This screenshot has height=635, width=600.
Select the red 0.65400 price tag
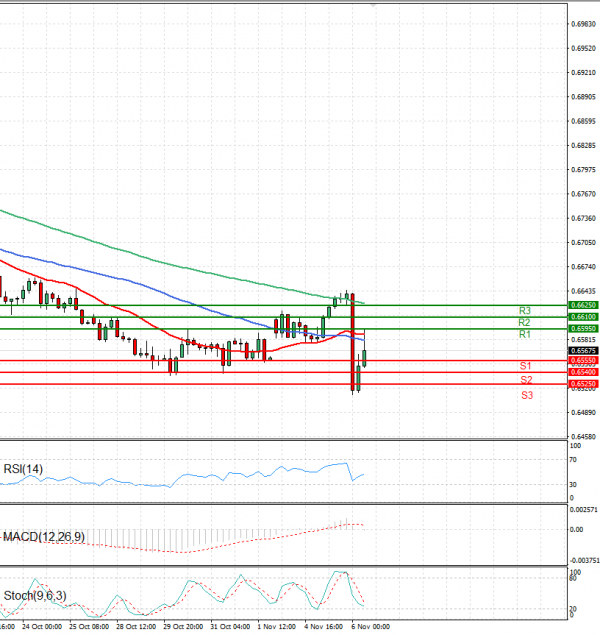coord(583,372)
